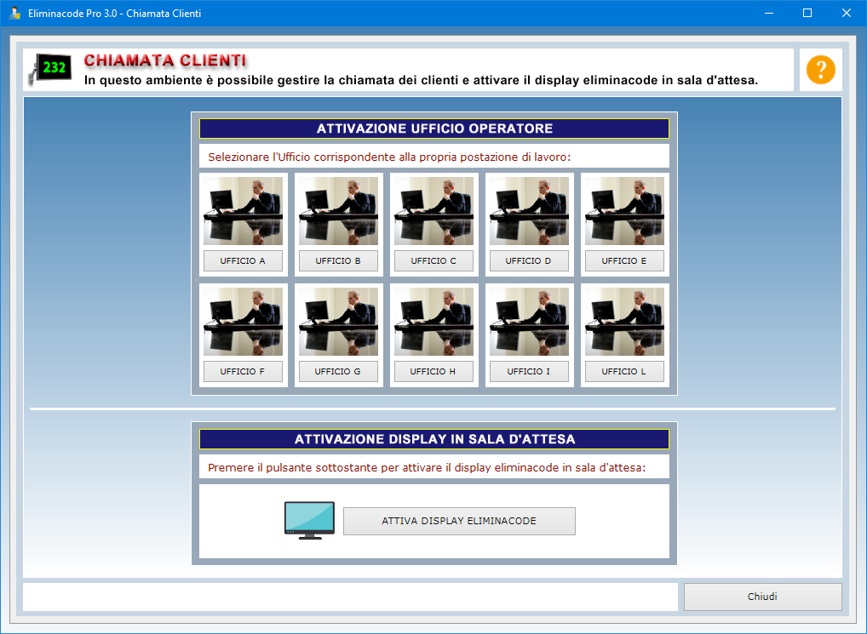Maximize the Eliminacode Pro window
This screenshot has width=867, height=634.
point(807,13)
